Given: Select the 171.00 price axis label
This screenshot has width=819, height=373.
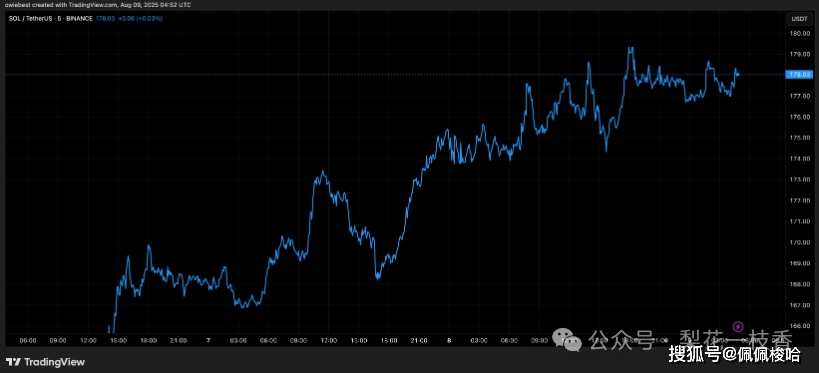Looking at the screenshot, I should [800, 222].
